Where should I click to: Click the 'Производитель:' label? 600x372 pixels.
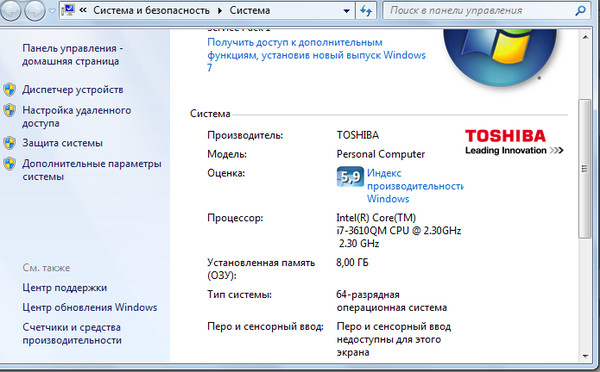pos(245,135)
